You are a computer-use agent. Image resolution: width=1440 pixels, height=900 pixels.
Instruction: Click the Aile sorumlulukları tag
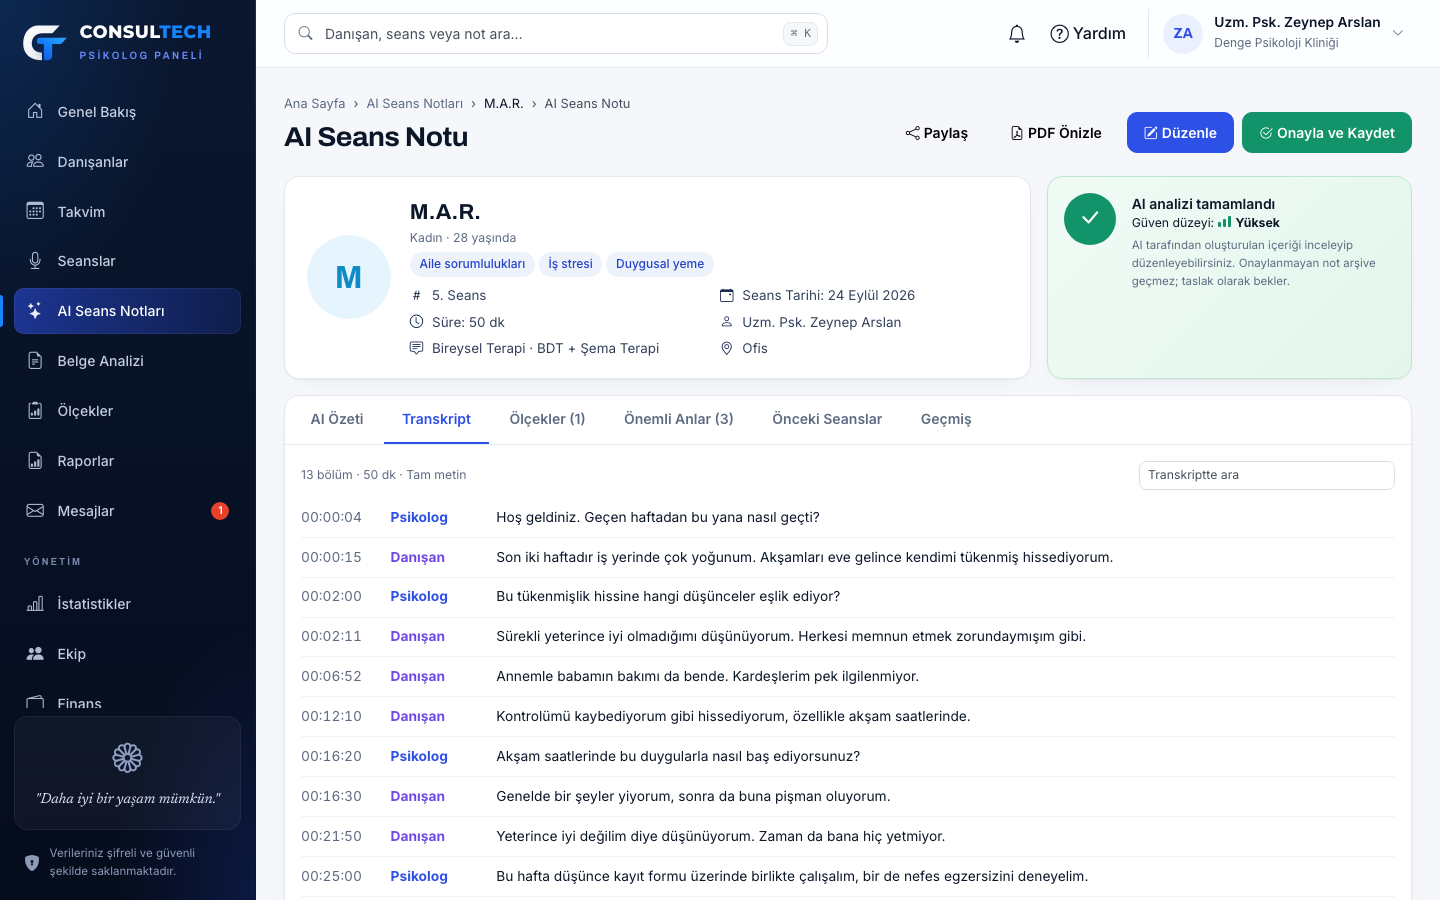(x=472, y=264)
